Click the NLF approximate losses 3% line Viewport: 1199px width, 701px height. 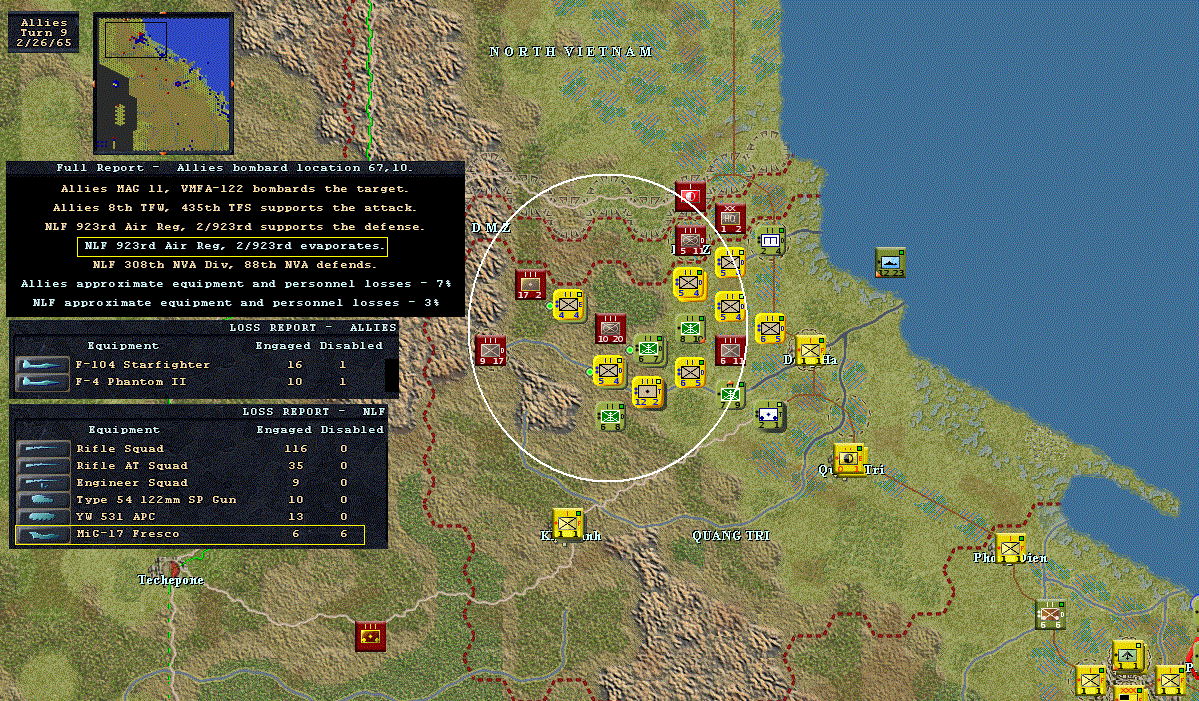pos(236,303)
